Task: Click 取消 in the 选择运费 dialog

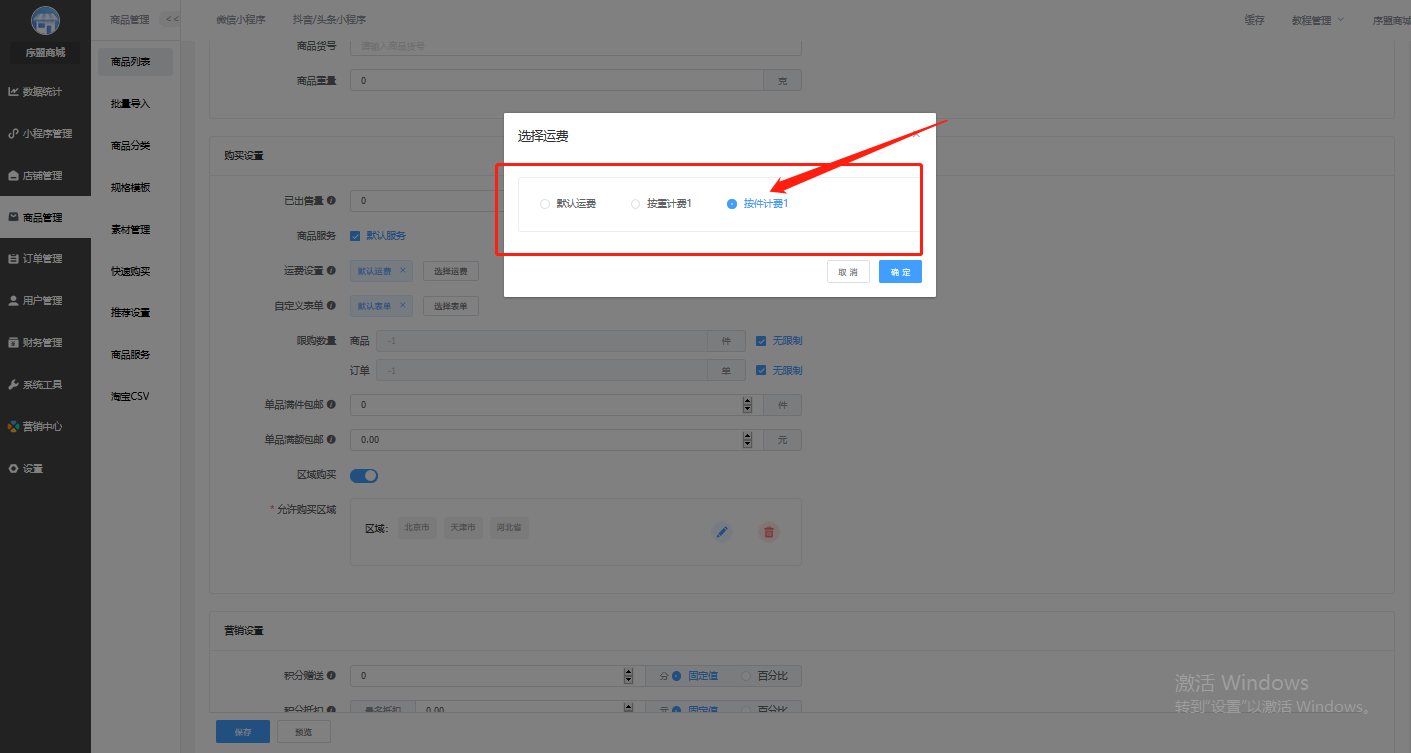Action: click(x=848, y=272)
